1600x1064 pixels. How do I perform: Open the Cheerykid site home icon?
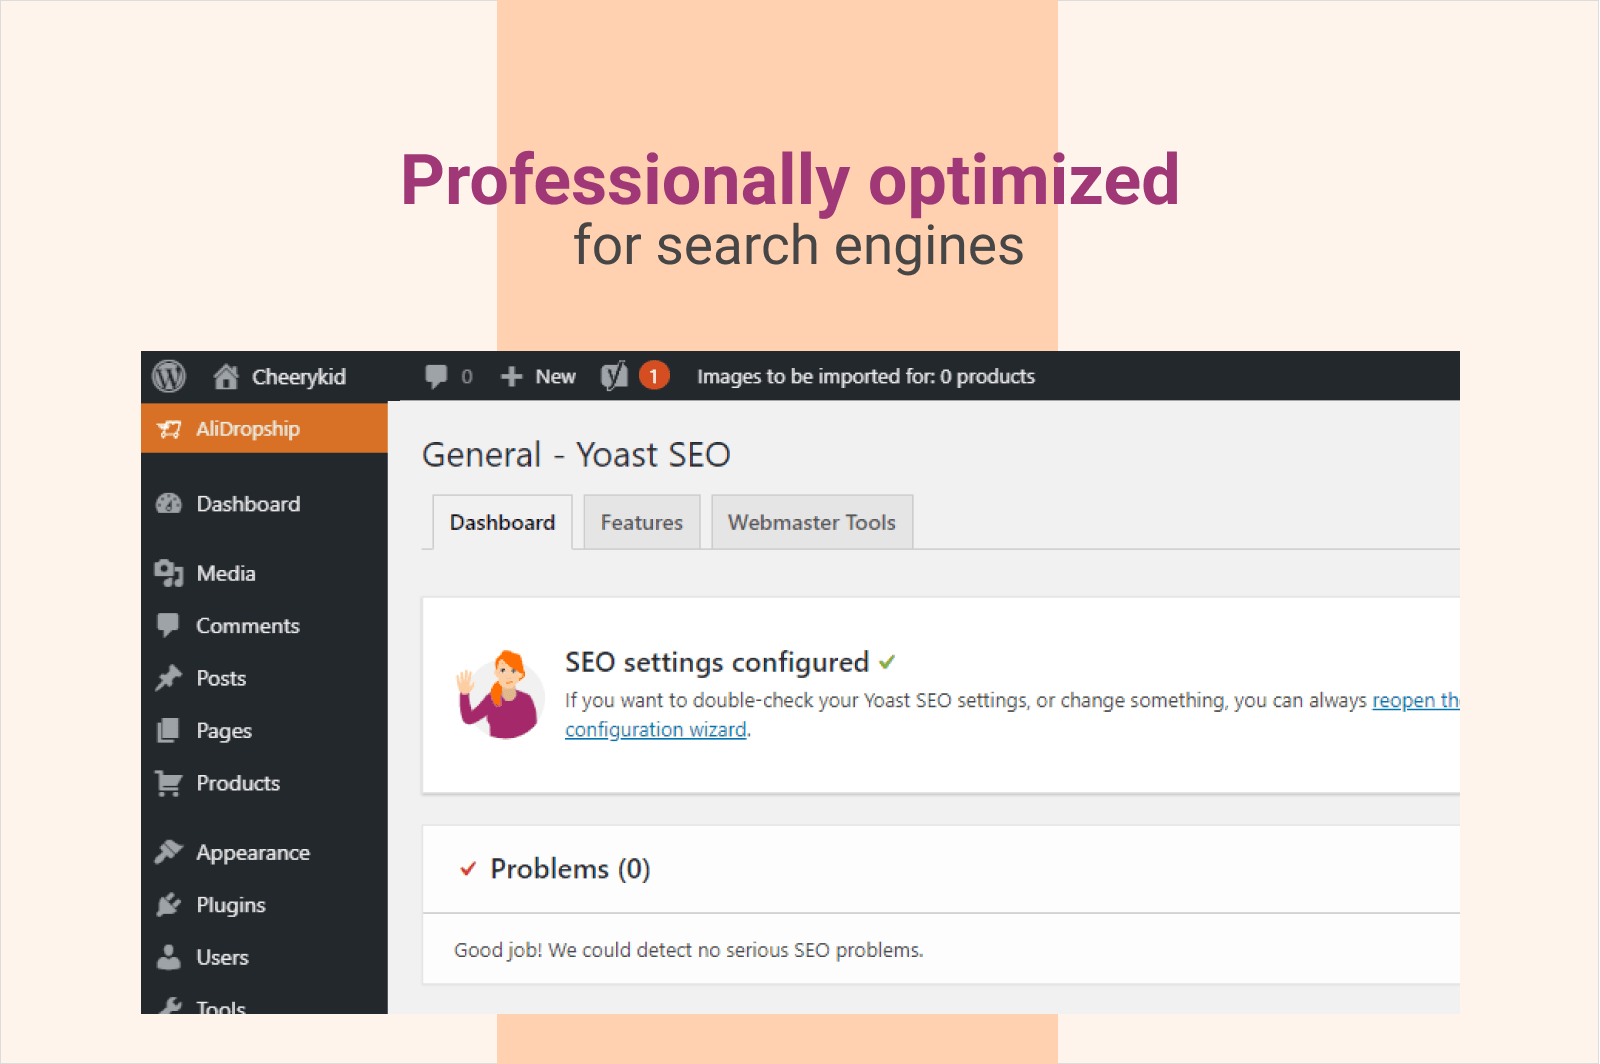pos(226,376)
